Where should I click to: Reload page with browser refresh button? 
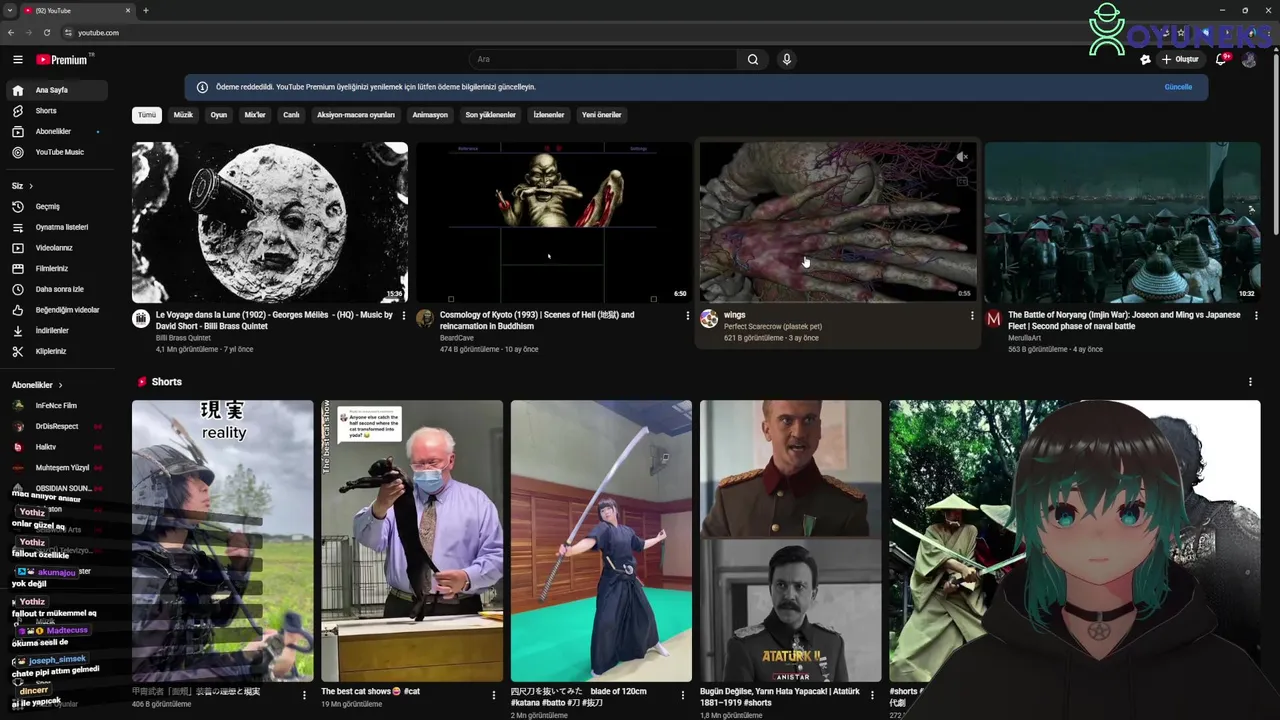46,32
